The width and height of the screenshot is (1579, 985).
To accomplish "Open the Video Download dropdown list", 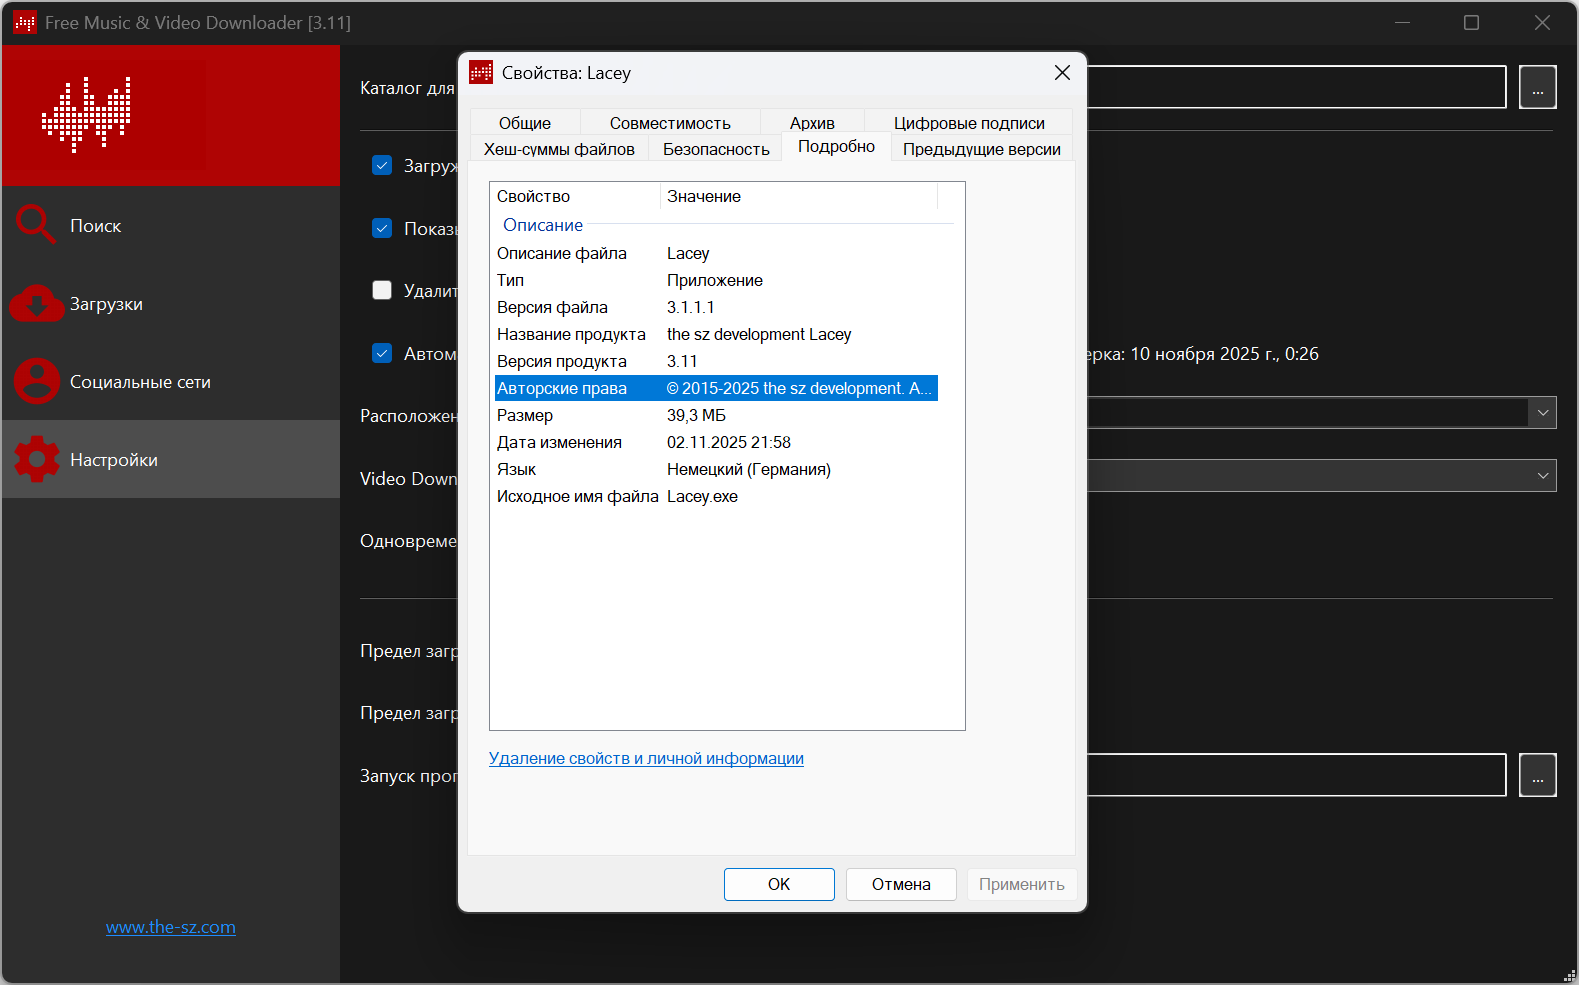I will [x=1542, y=476].
